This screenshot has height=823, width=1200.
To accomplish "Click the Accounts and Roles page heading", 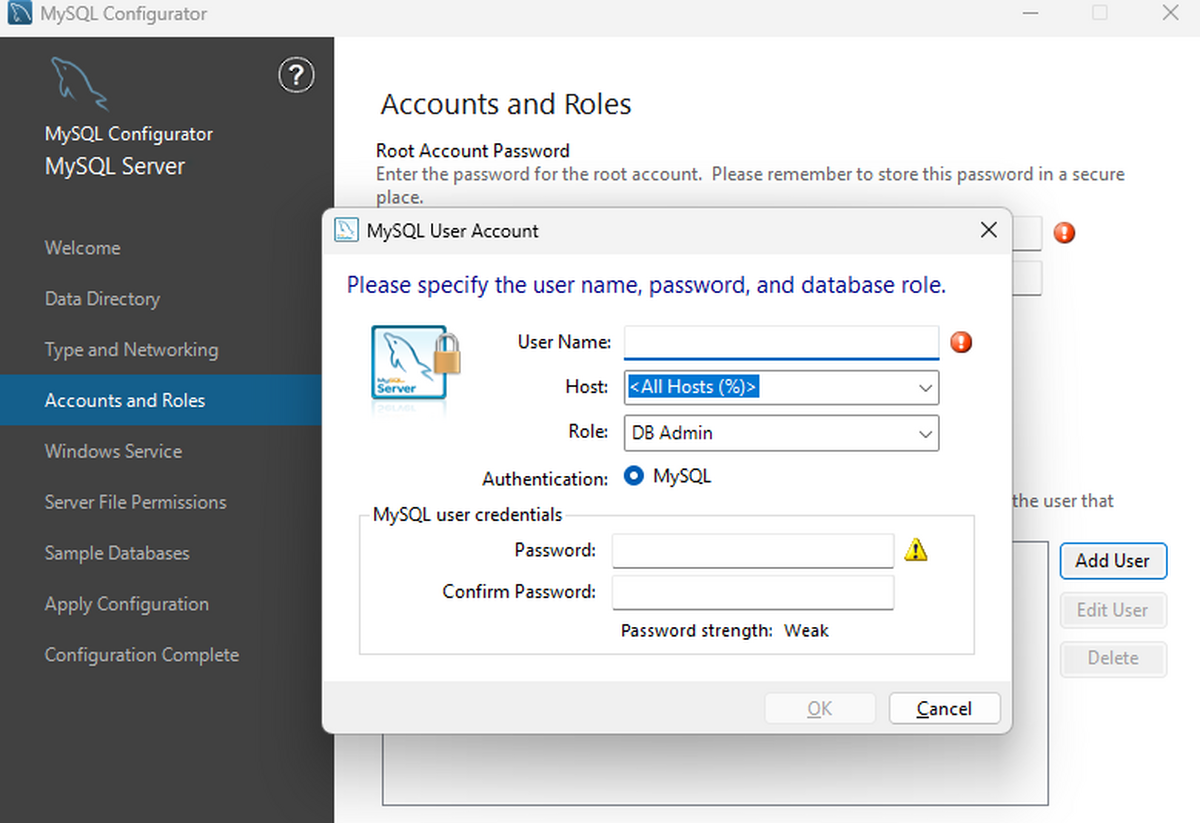I will click(x=506, y=104).
